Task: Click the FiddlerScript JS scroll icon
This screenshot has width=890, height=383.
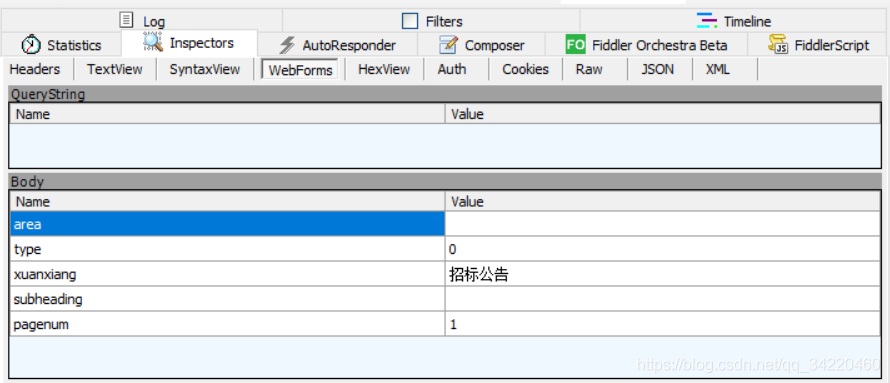Action: point(779,44)
